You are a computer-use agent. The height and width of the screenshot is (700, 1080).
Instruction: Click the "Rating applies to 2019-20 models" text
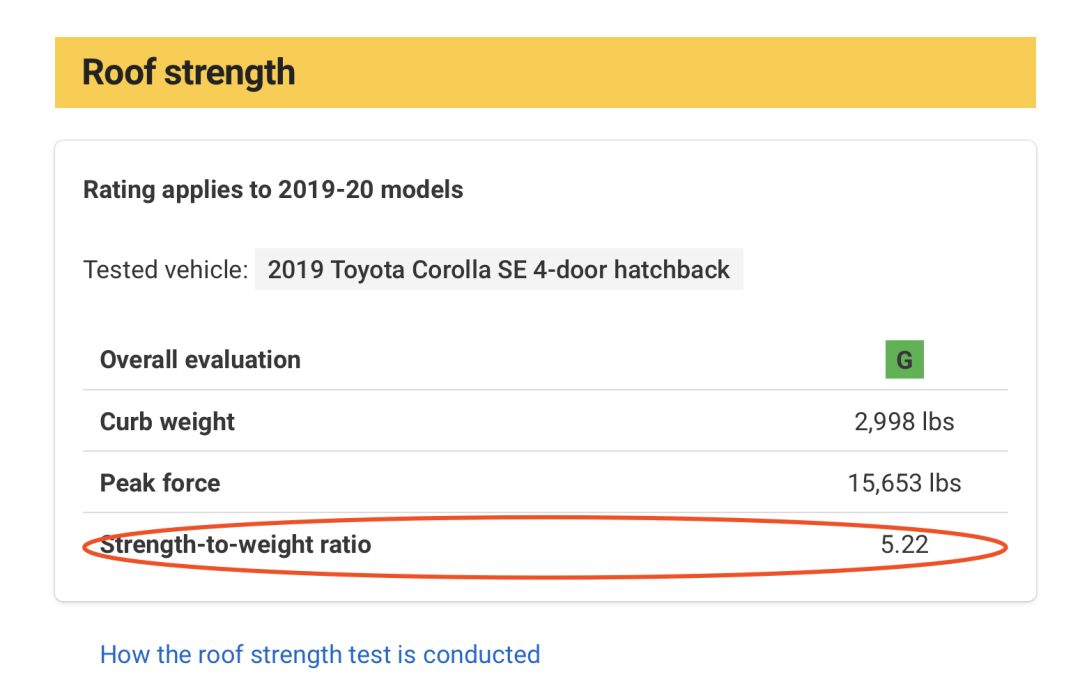tap(273, 190)
